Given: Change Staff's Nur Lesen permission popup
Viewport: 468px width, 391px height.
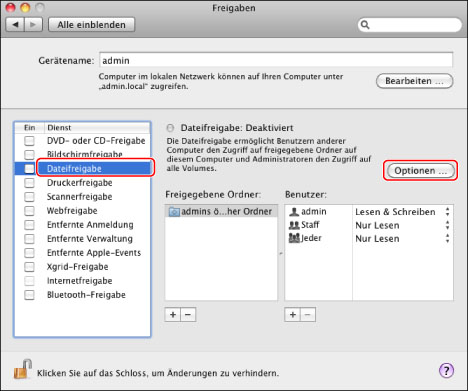Looking at the screenshot, I should pos(402,225).
